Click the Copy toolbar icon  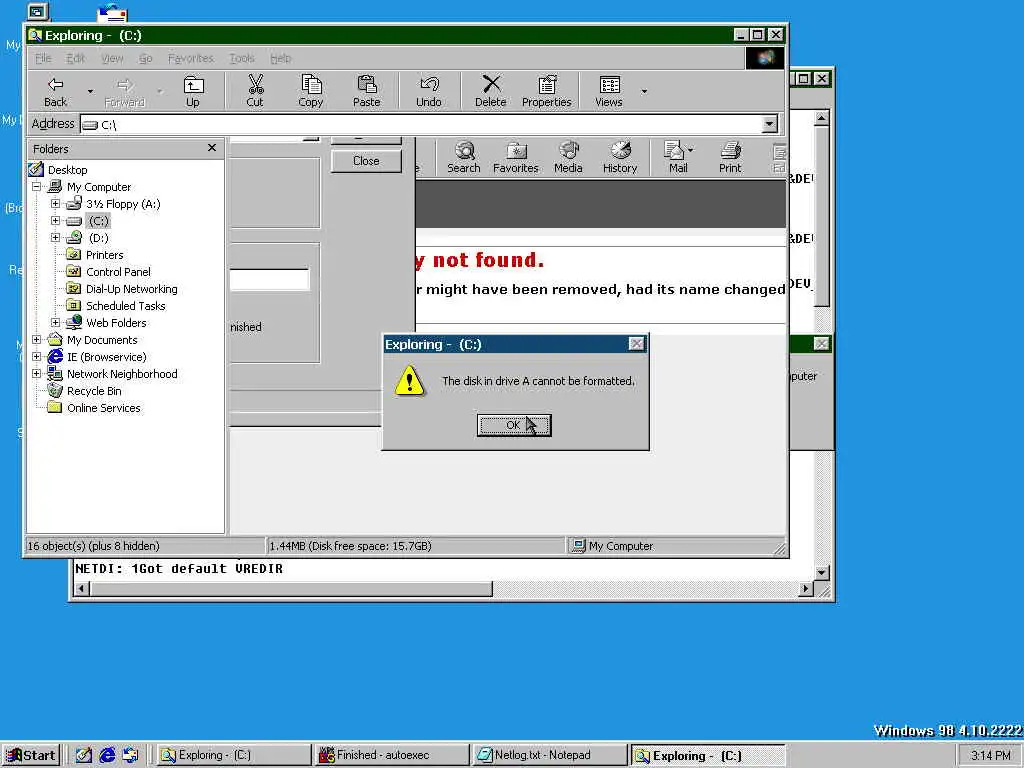pyautogui.click(x=311, y=91)
